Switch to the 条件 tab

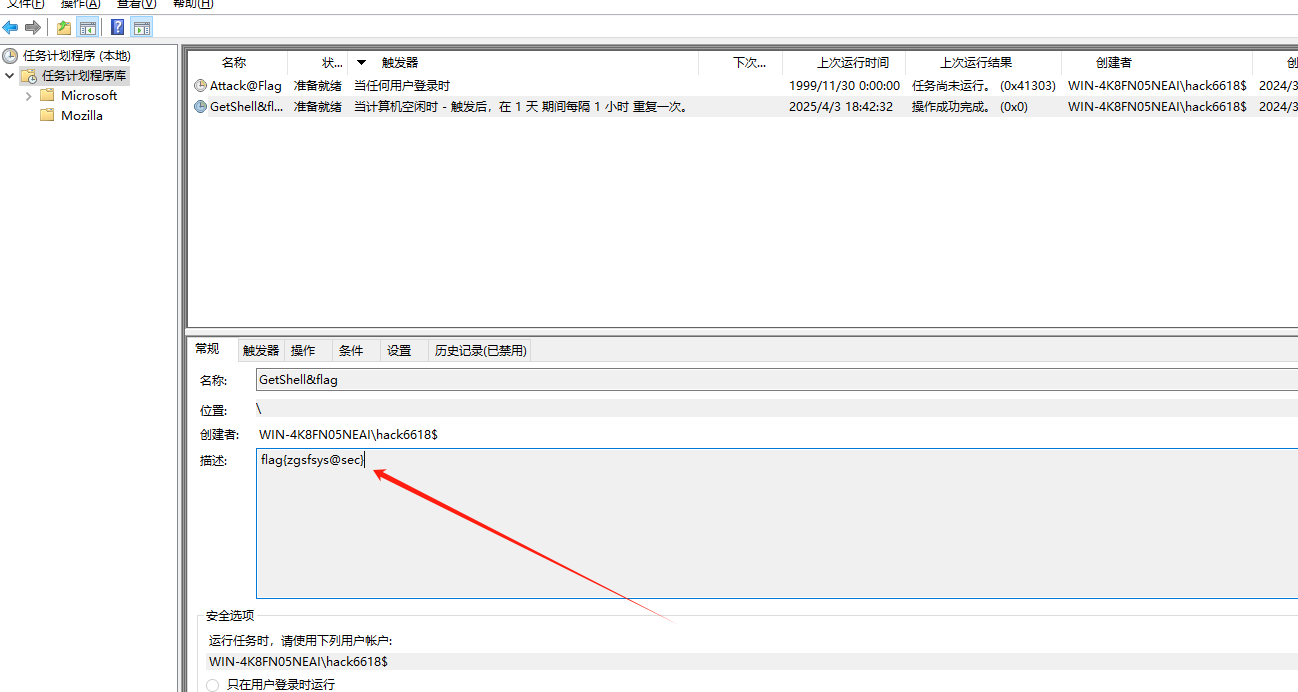click(351, 350)
